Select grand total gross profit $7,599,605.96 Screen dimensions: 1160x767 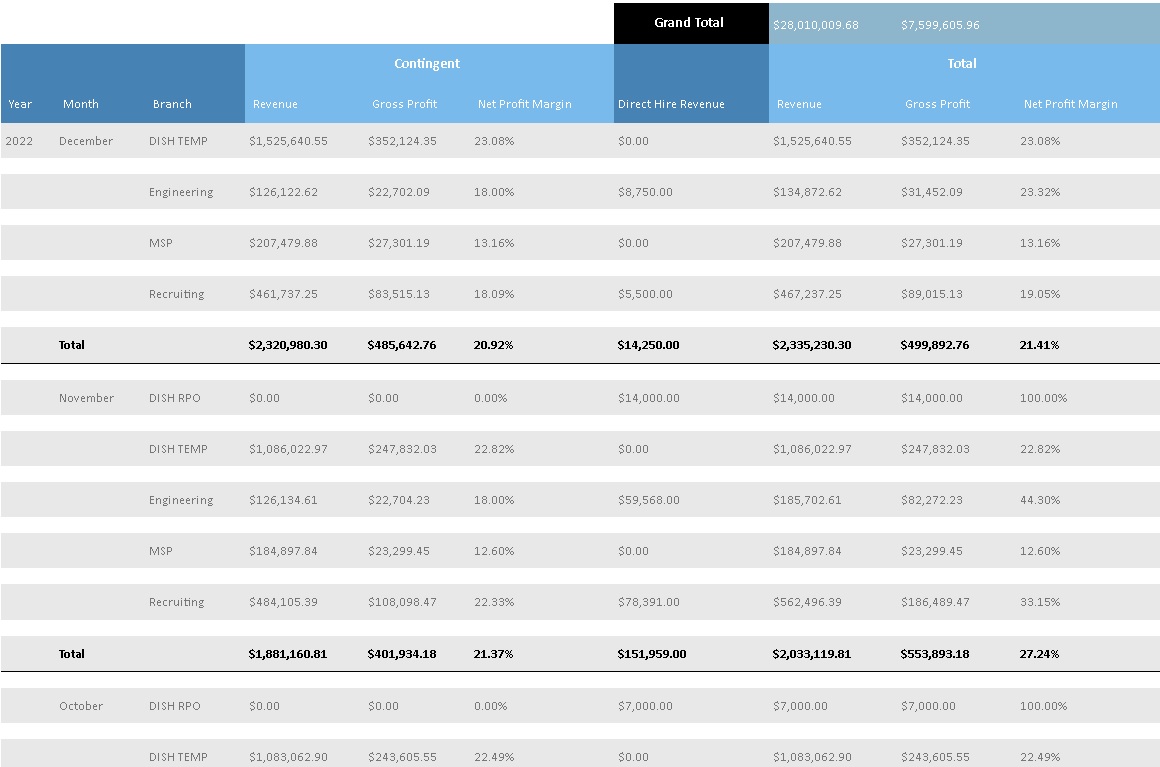coord(940,25)
